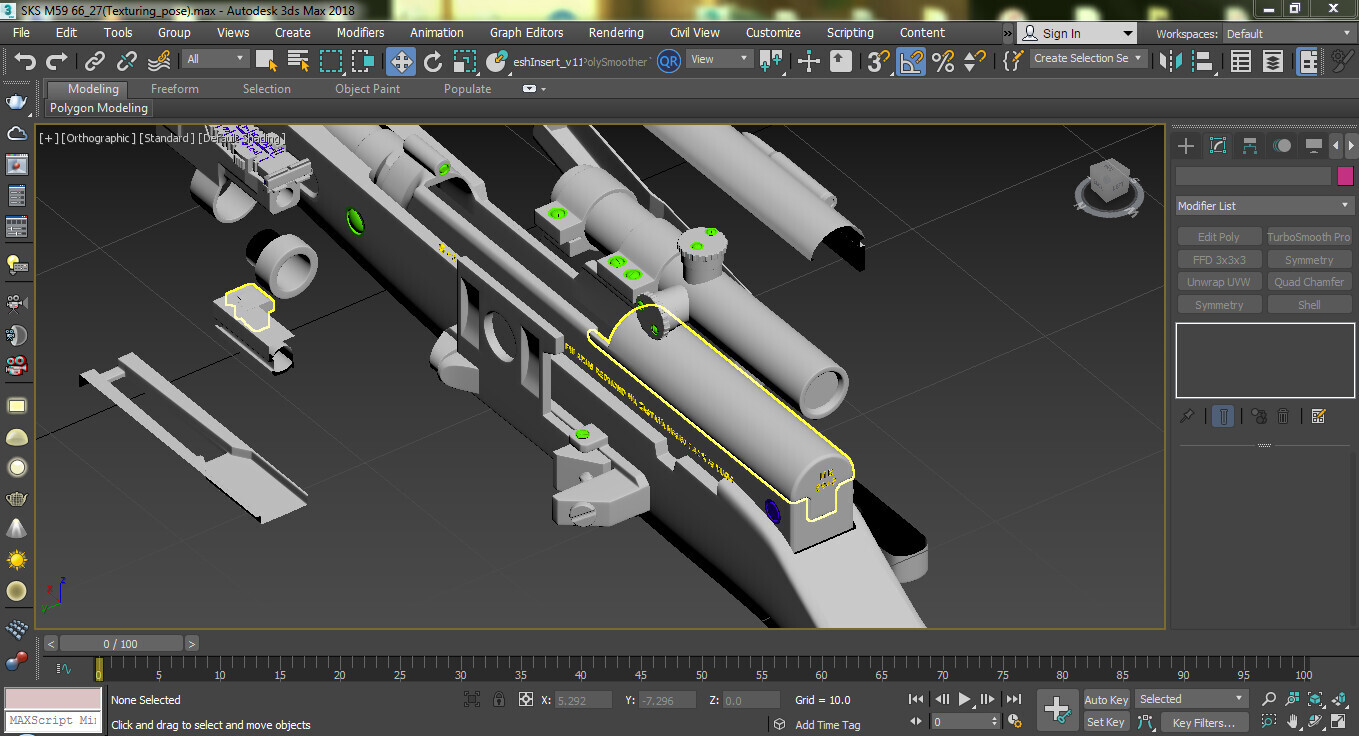The height and width of the screenshot is (736, 1359).
Task: Expand the Modifier List dropdown
Action: point(1264,206)
